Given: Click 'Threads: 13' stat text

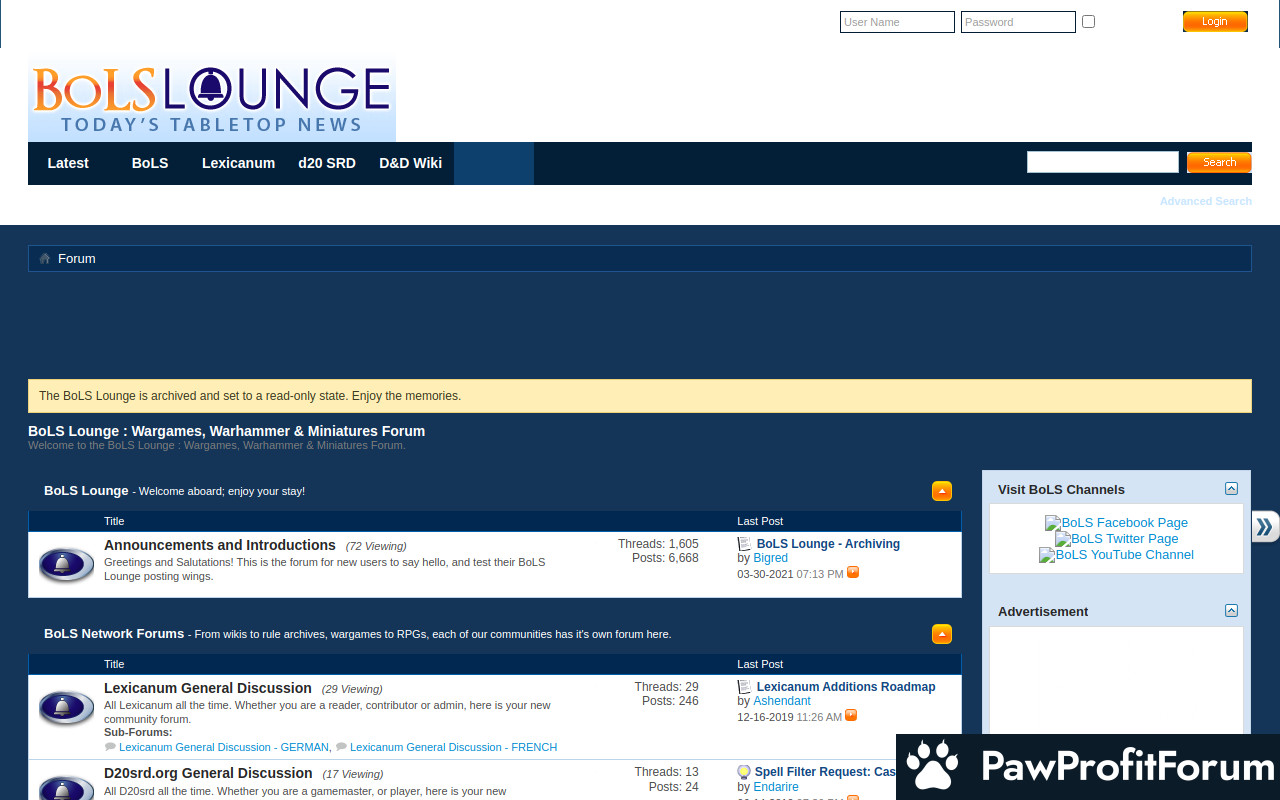Looking at the screenshot, I should pos(666,772).
